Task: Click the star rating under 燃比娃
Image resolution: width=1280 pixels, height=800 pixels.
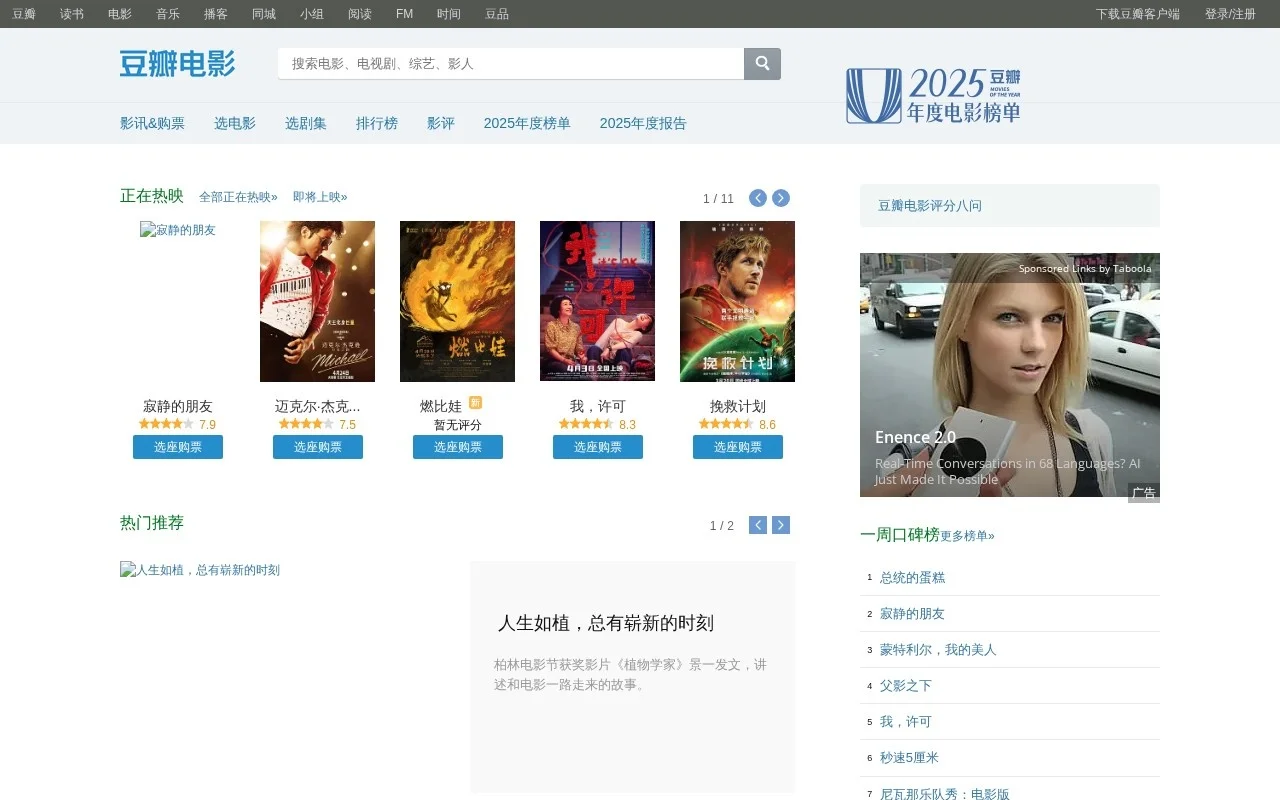Action: click(457, 424)
